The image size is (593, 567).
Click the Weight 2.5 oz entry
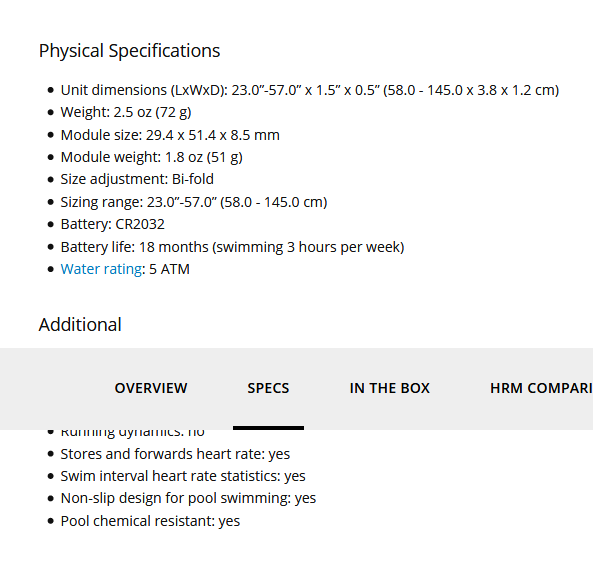[126, 112]
